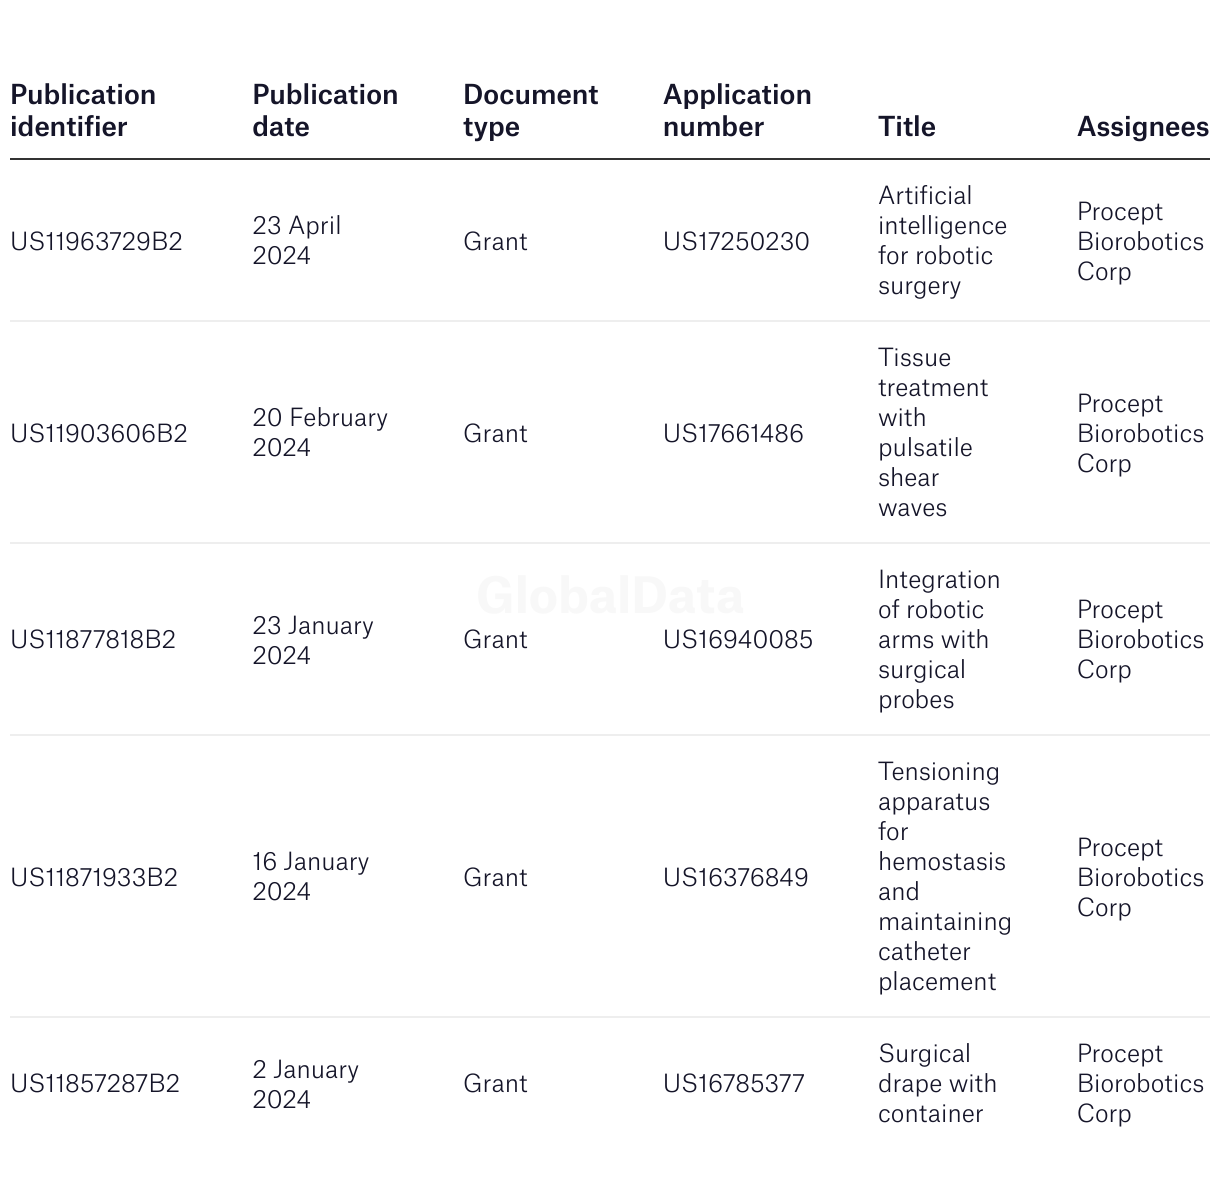Click the Publication identifier column header
1220x1190 pixels.
coord(83,111)
